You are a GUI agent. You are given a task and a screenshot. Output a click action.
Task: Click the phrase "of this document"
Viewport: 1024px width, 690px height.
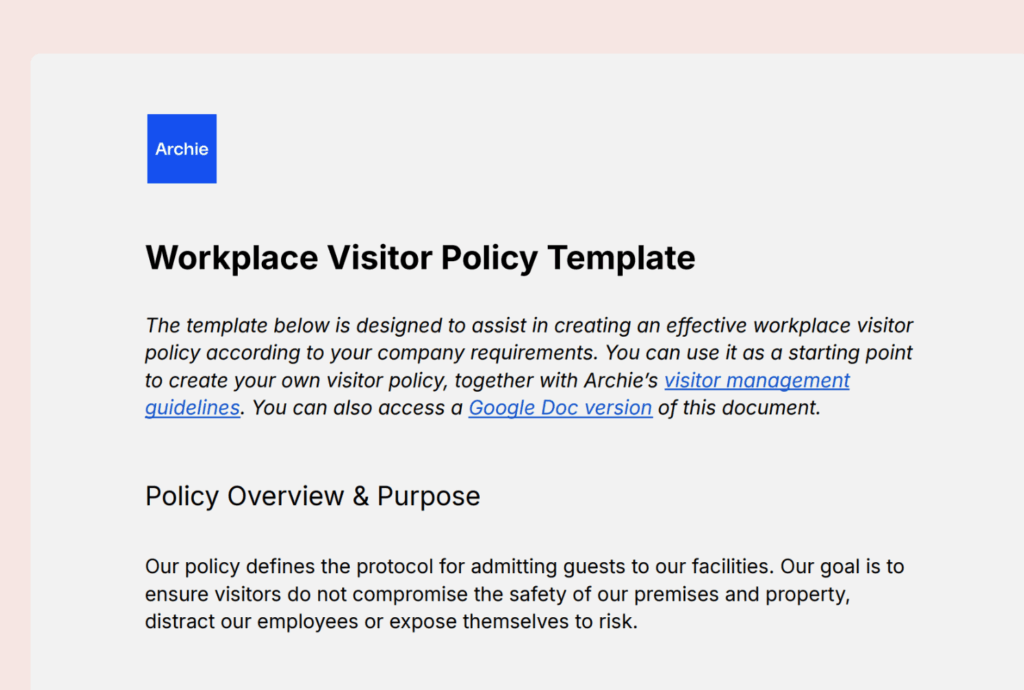pos(738,407)
